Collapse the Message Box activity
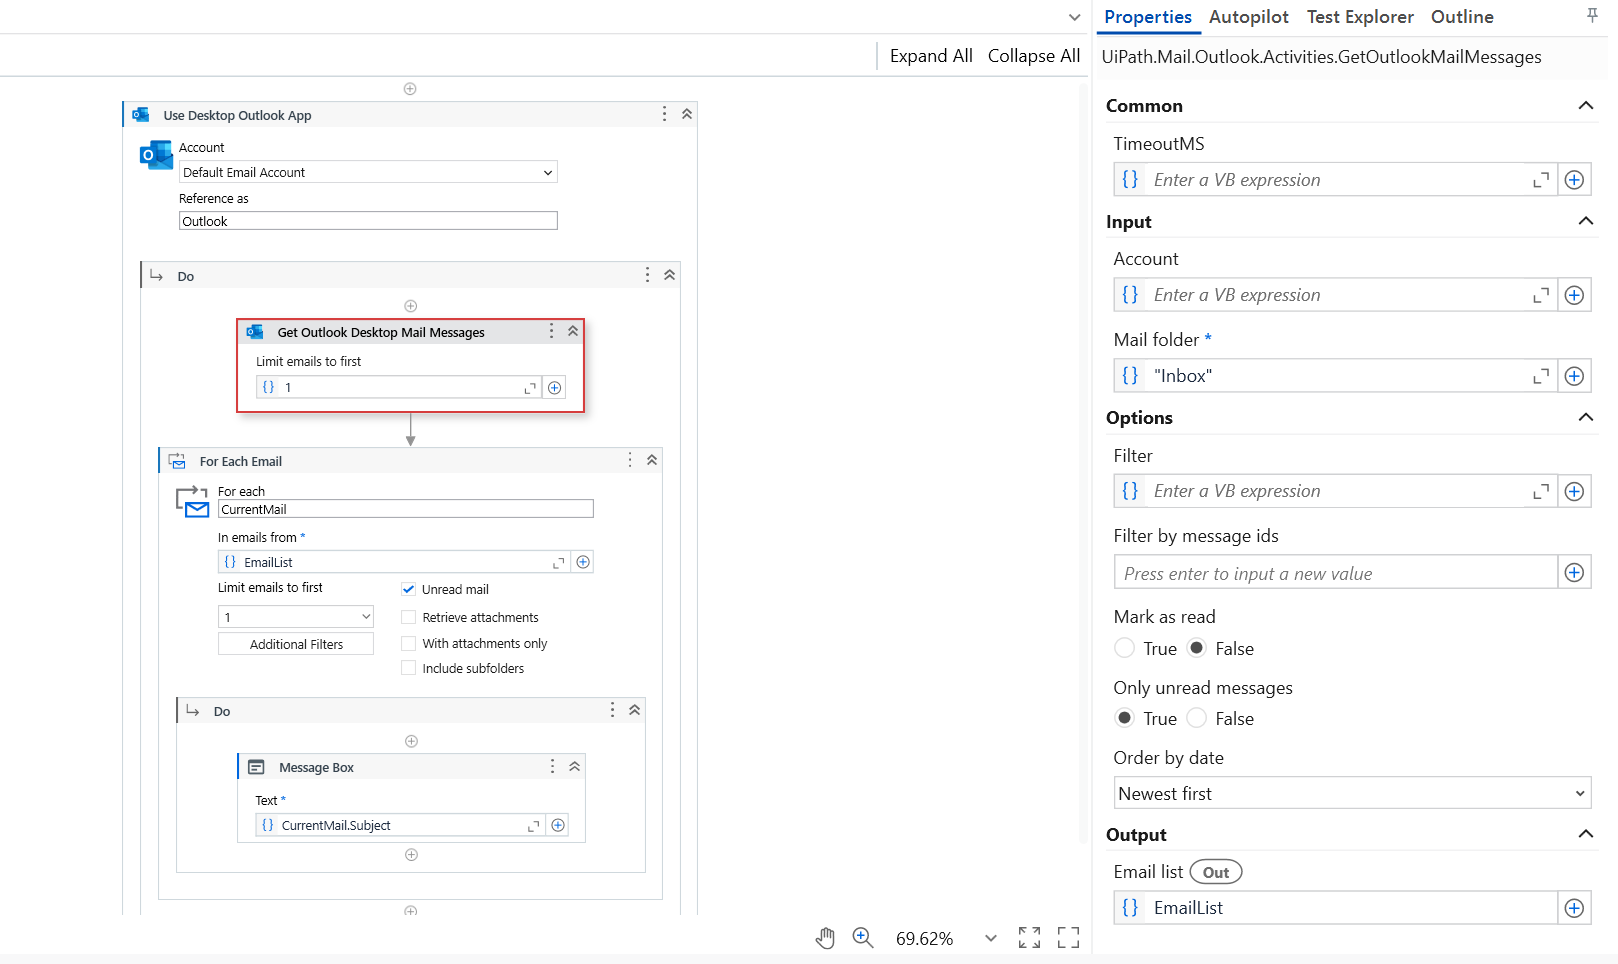 [574, 766]
